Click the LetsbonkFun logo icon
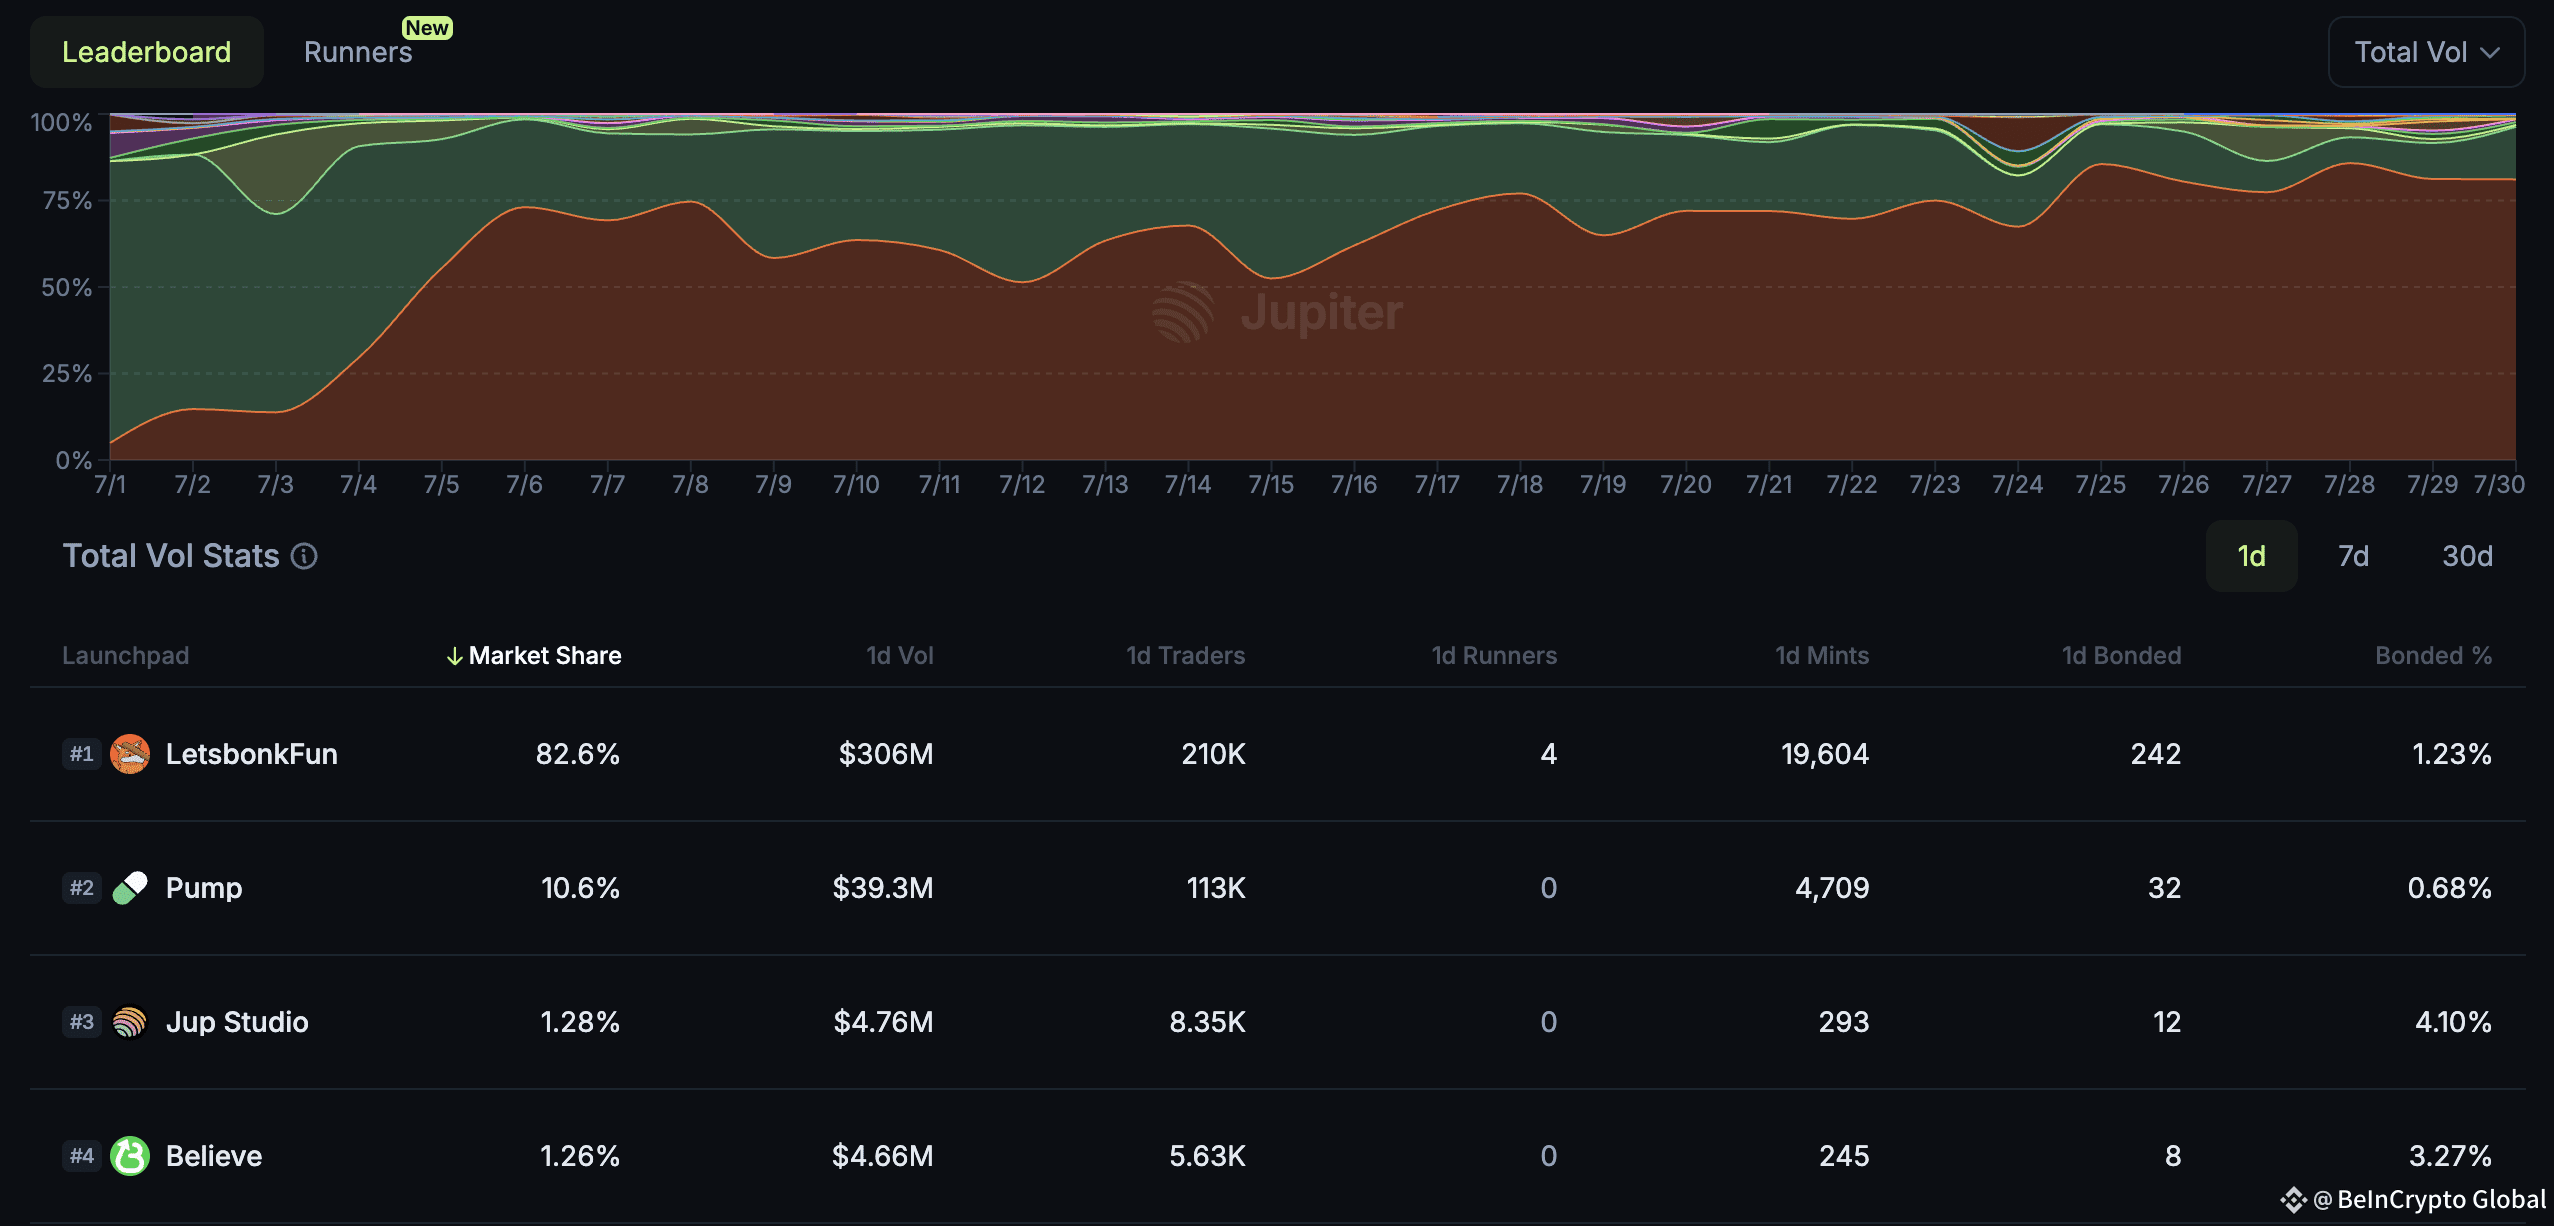The image size is (2554, 1226). tap(130, 754)
